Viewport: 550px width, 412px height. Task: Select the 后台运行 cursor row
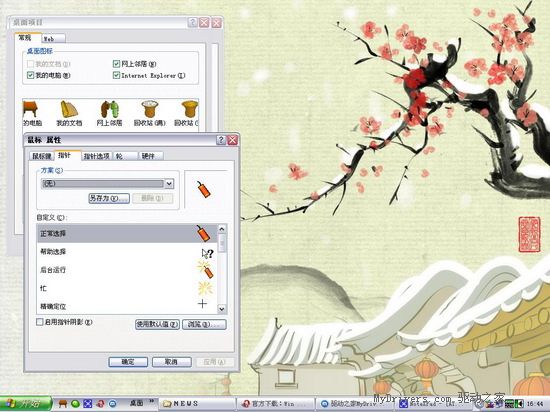coord(127,270)
